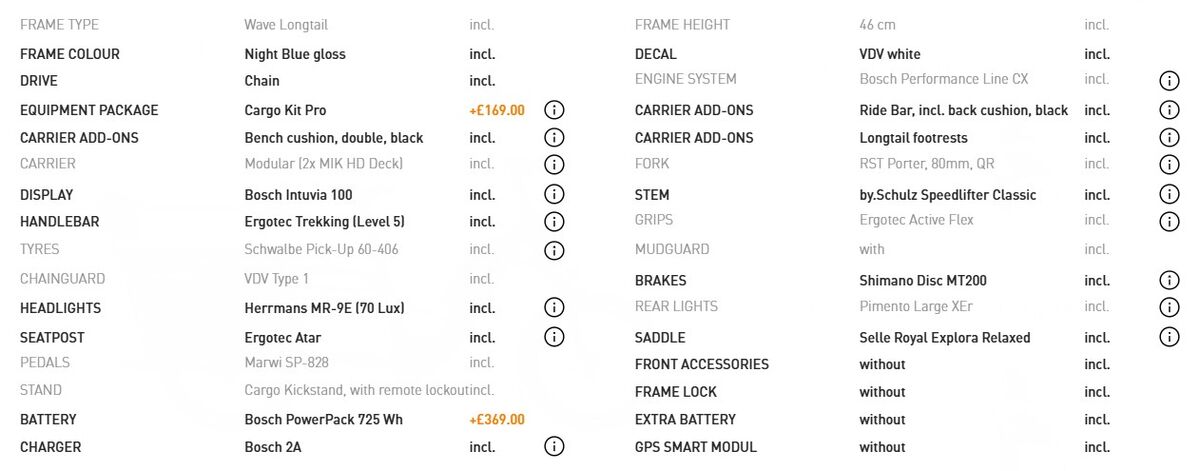Image resolution: width=1200 pixels, height=471 pixels.
Task: Open info icon for Equipment Package row
Action: point(554,110)
